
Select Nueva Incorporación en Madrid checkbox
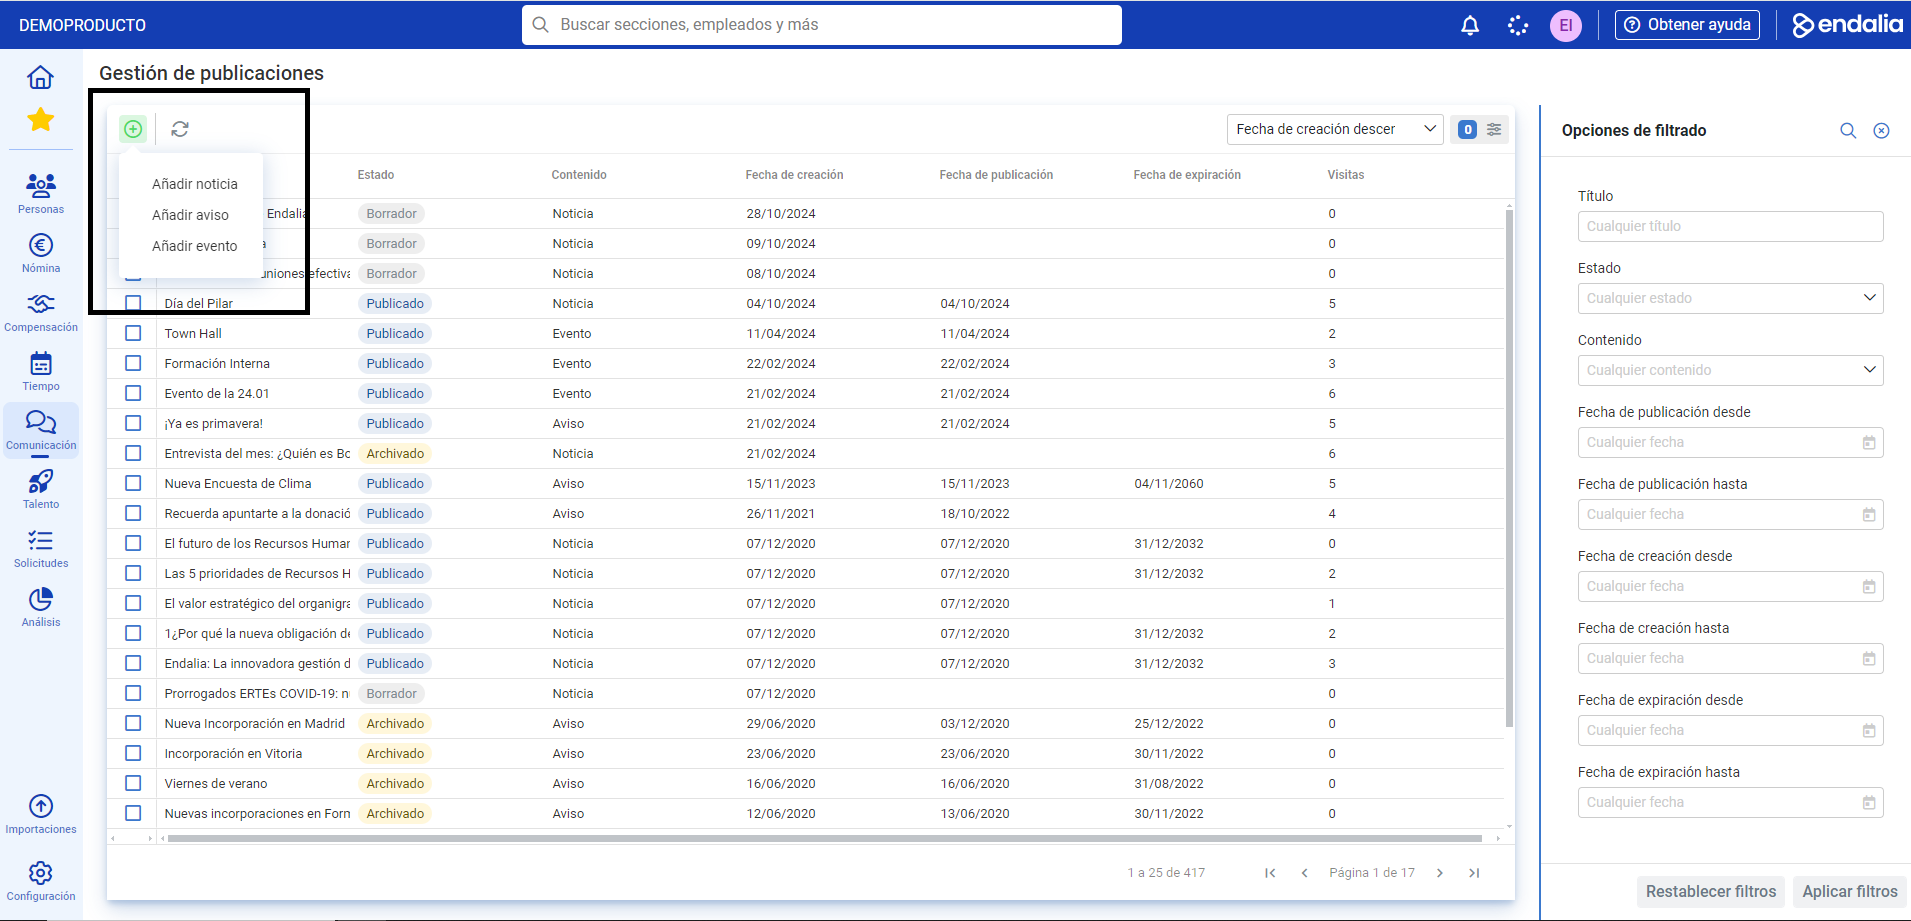click(133, 723)
